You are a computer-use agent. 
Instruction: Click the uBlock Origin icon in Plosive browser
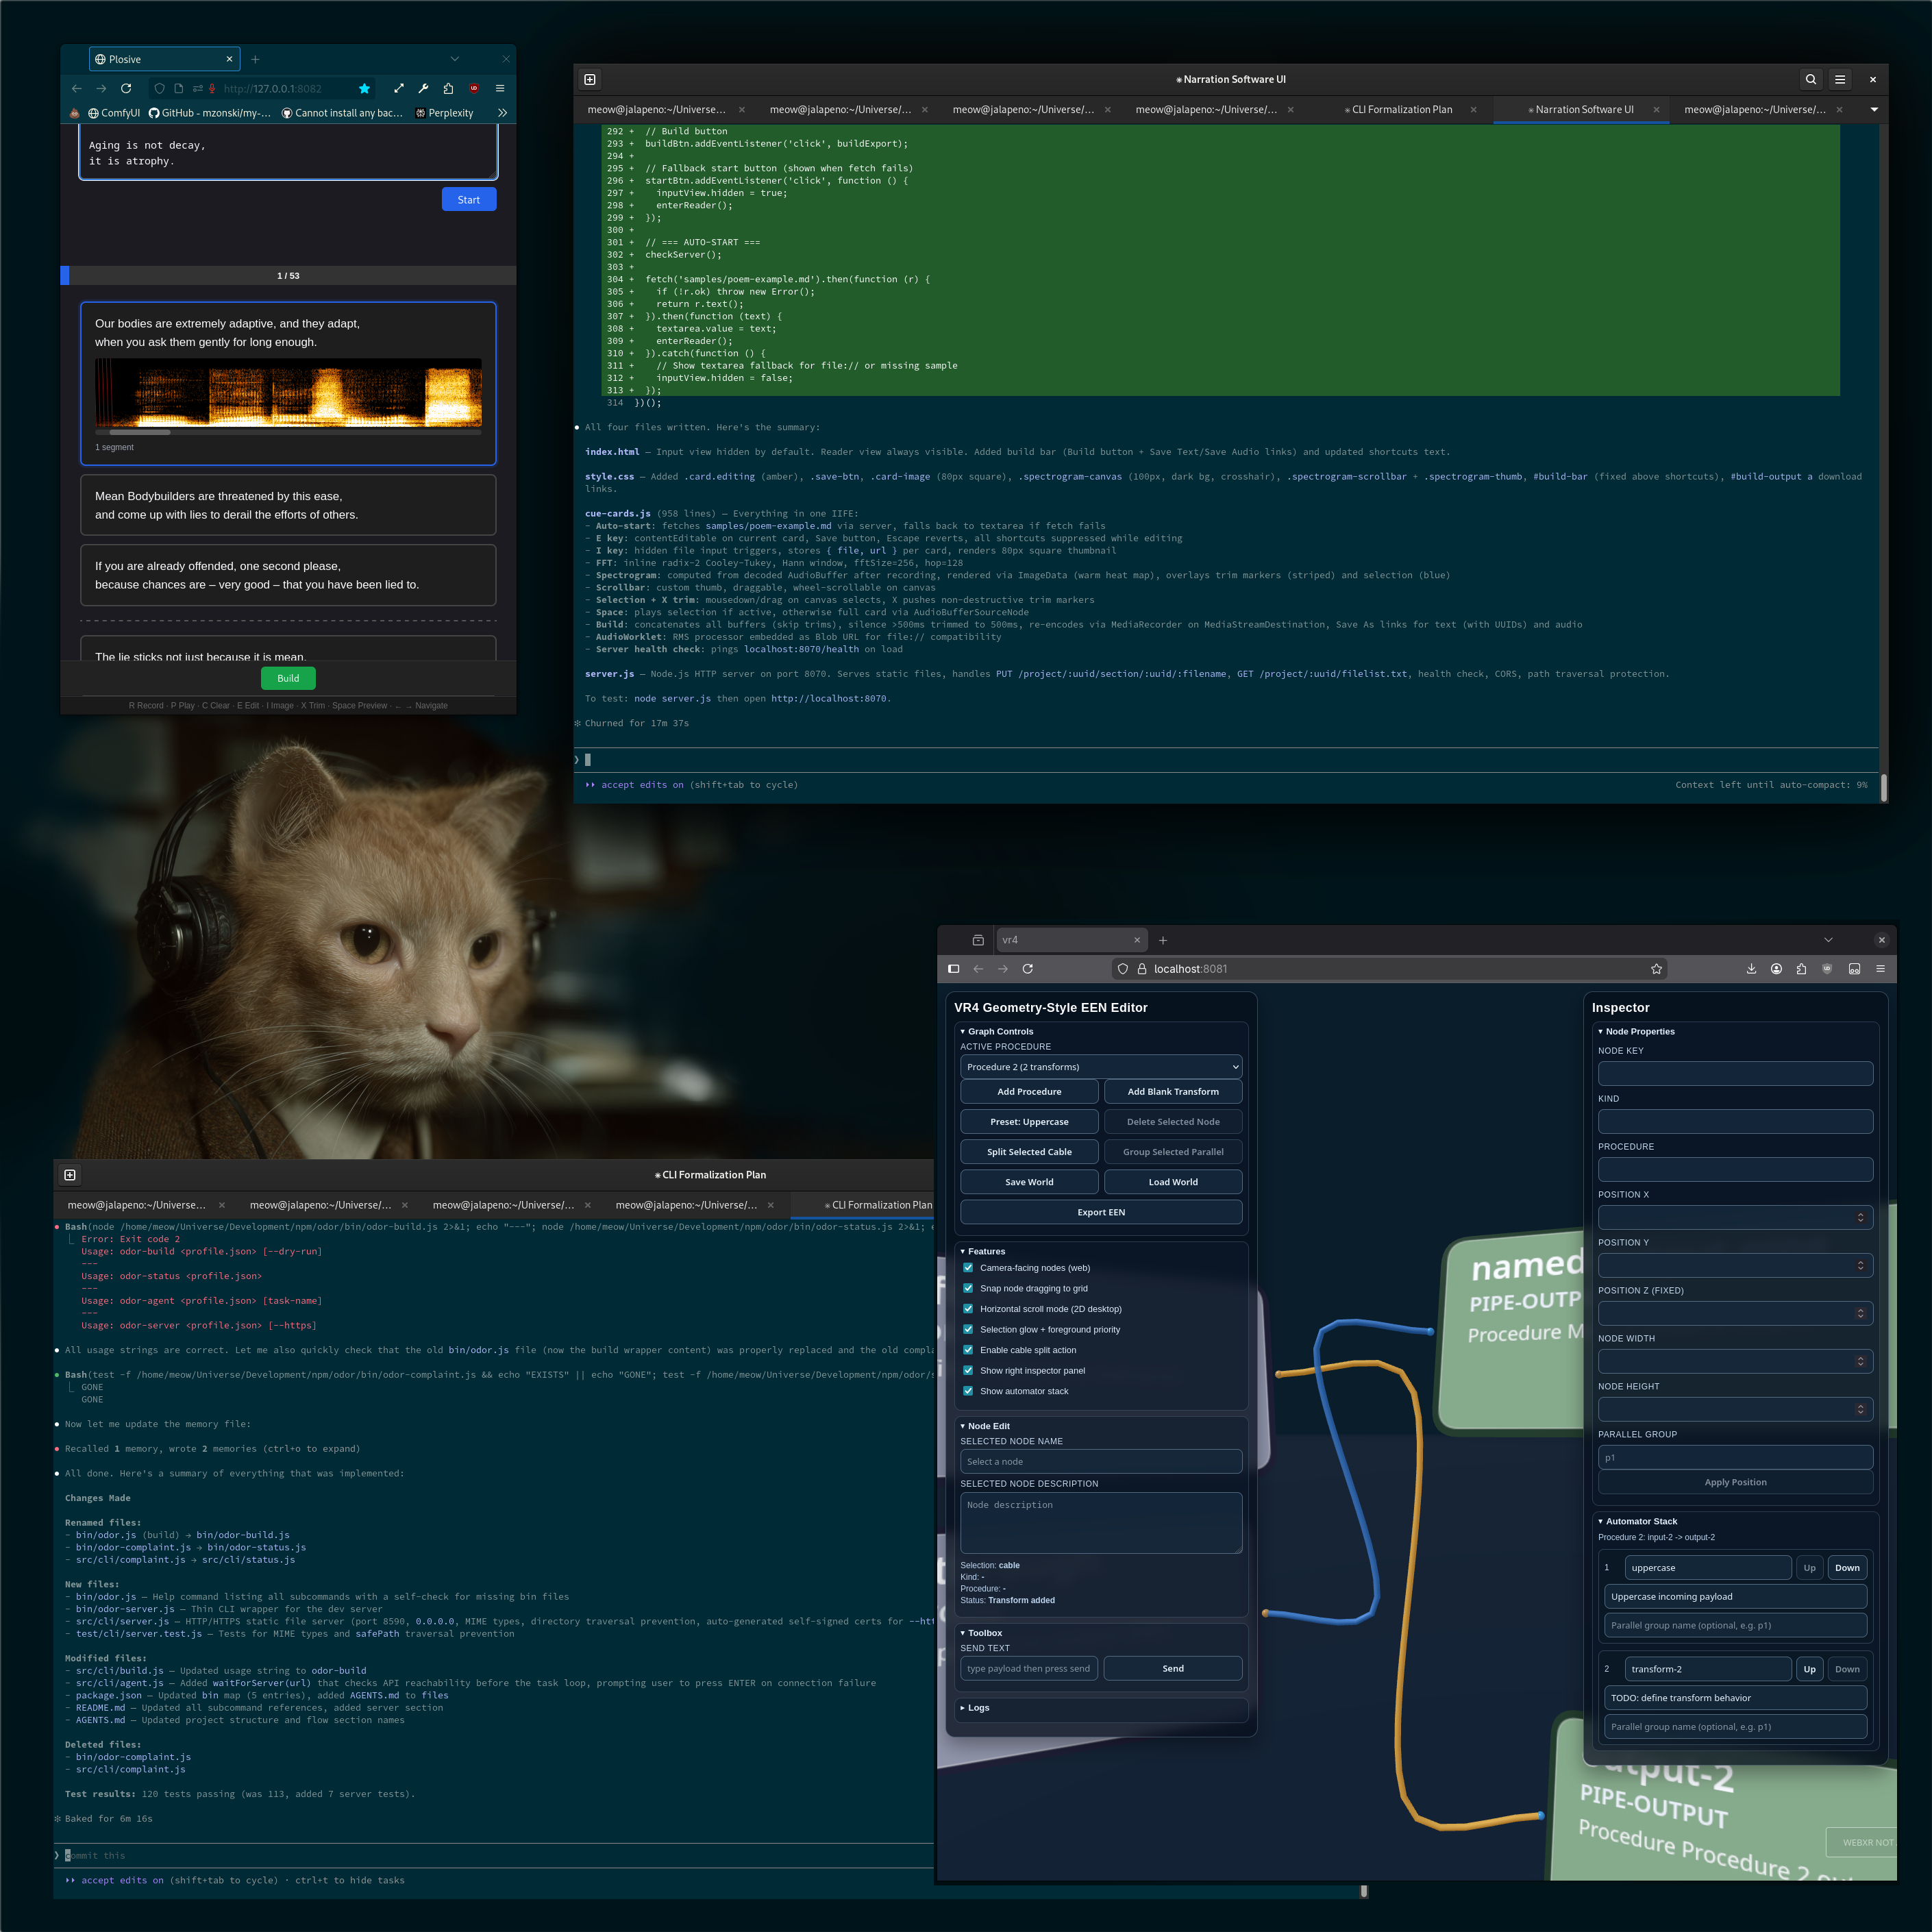pyautogui.click(x=474, y=89)
